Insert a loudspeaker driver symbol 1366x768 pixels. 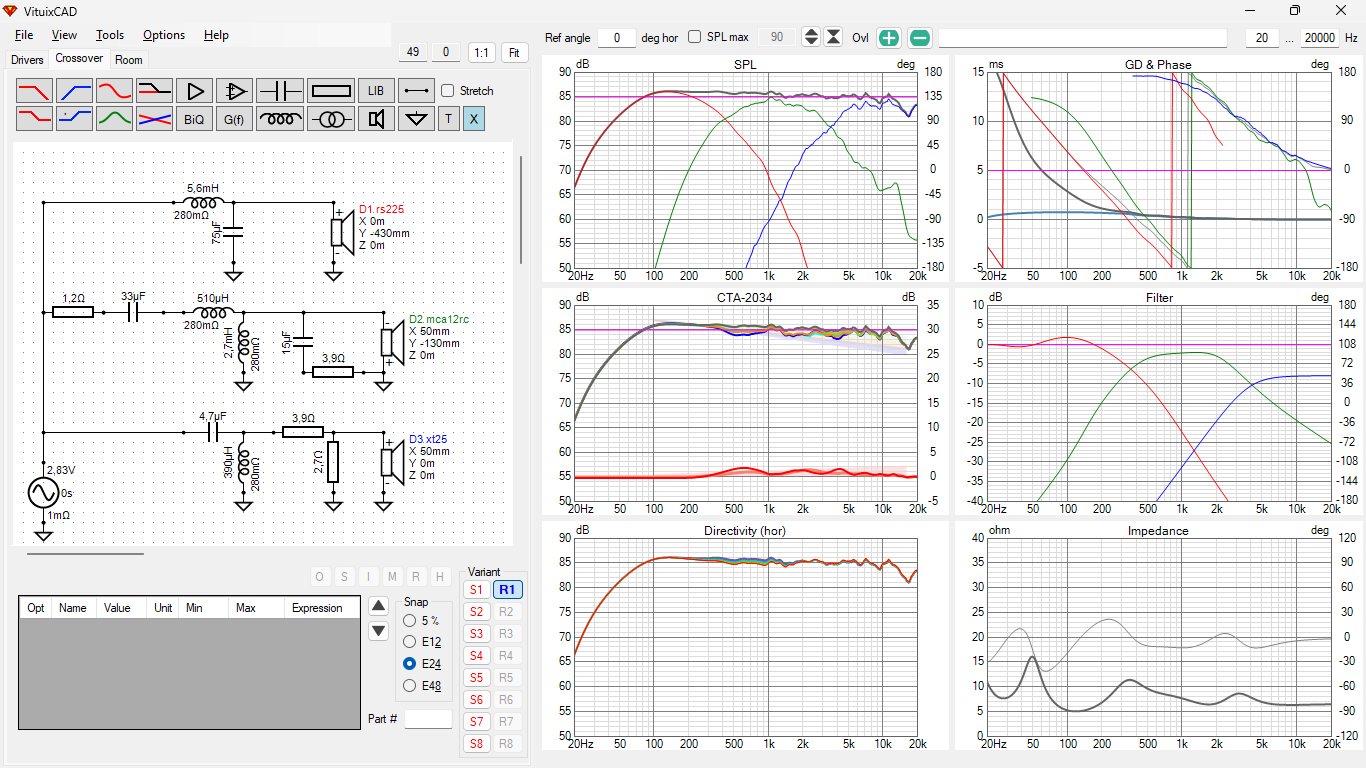click(x=376, y=119)
